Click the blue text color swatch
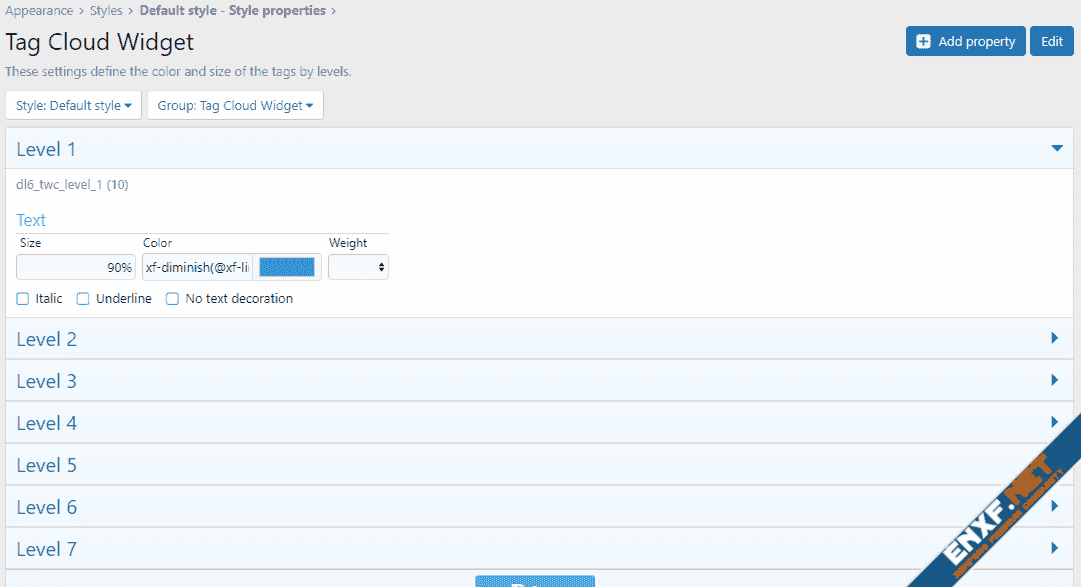The width and height of the screenshot is (1081, 587). tap(287, 267)
